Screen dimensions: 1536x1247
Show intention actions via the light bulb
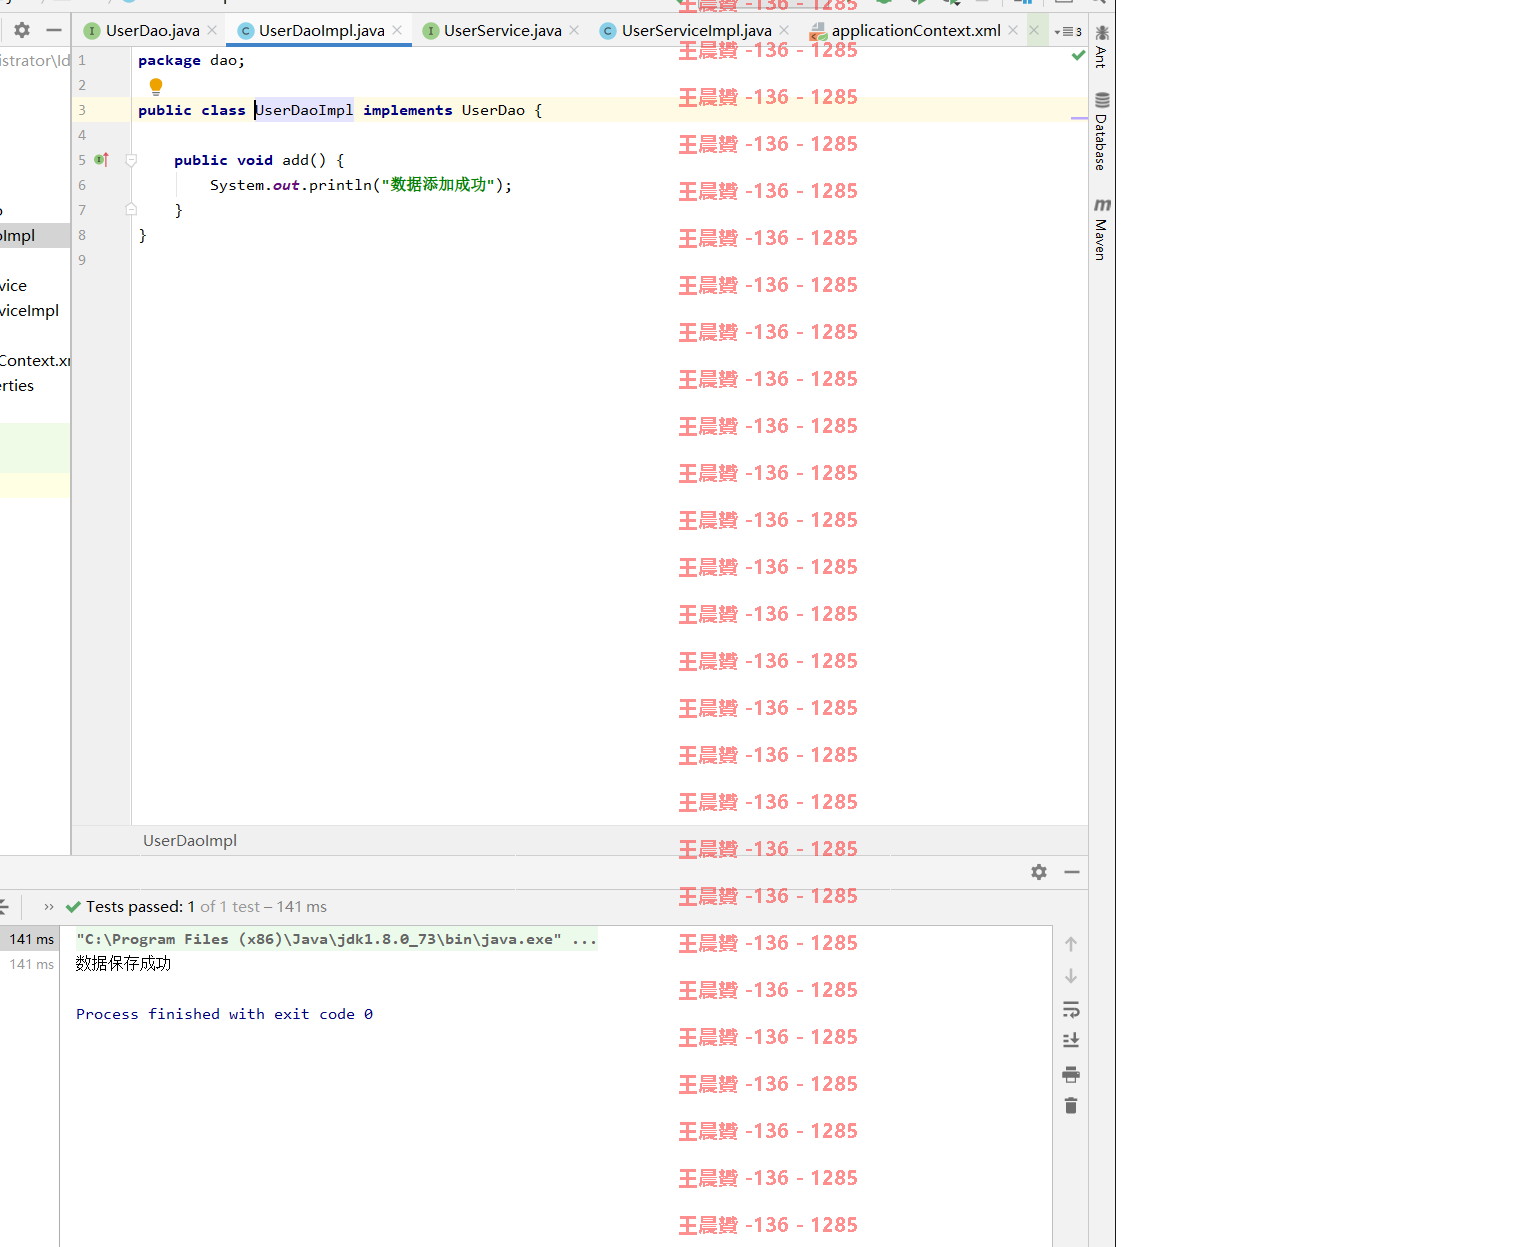click(x=156, y=87)
